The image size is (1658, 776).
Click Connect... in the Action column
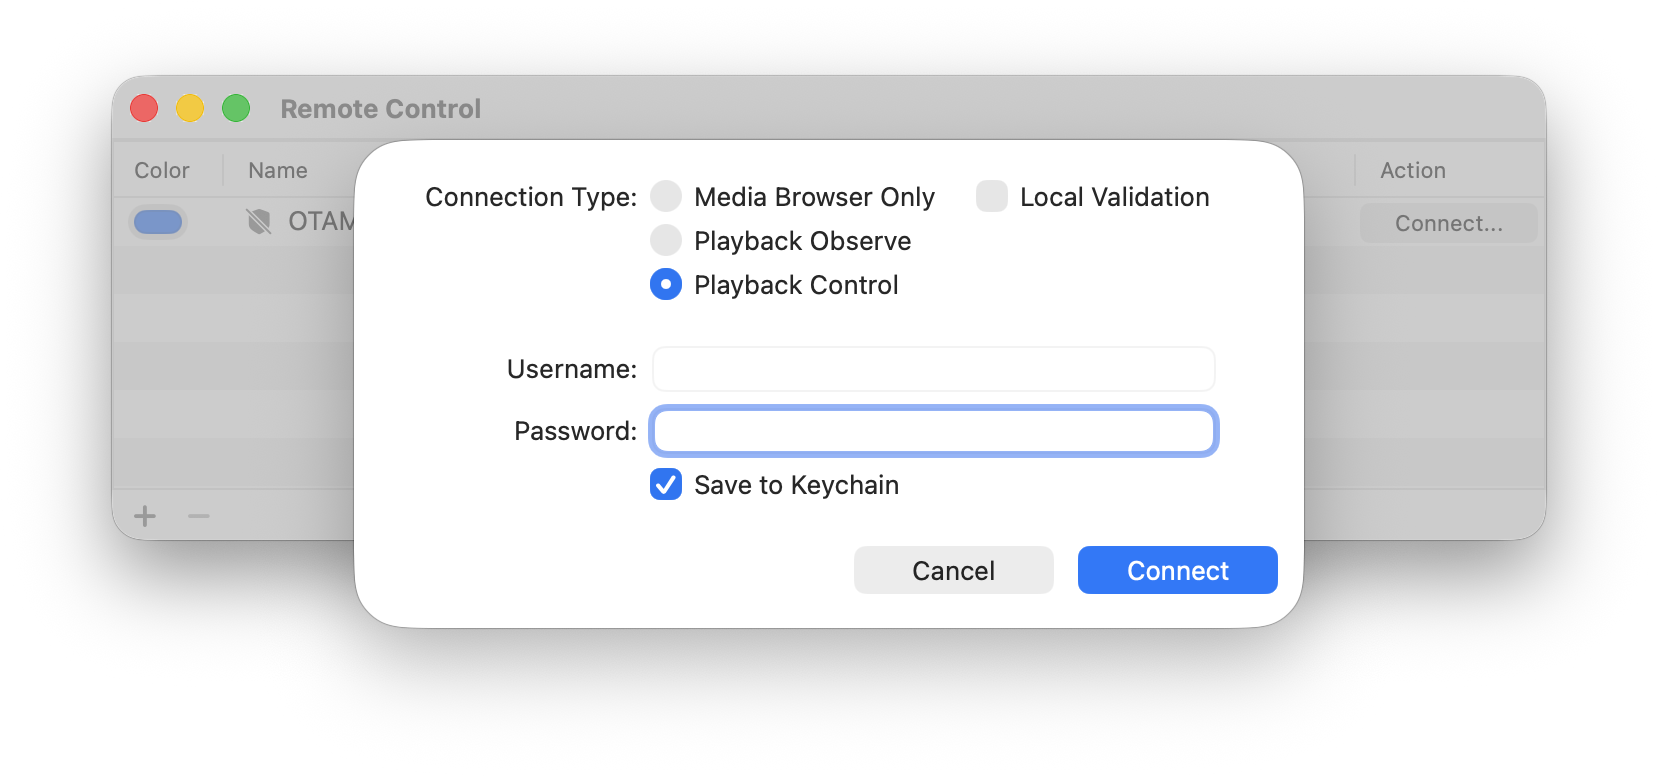[1448, 222]
